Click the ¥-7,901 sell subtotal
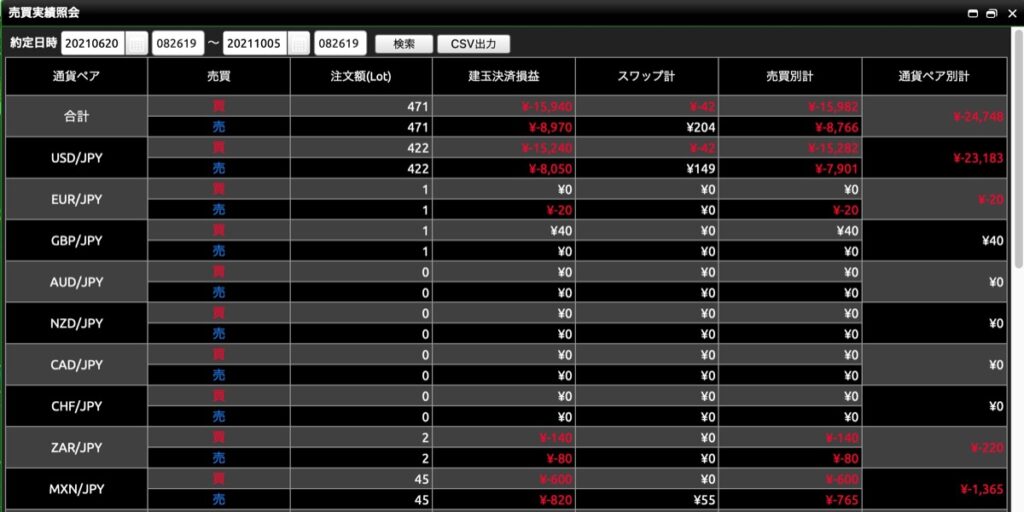1024x512 pixels. click(x=837, y=169)
